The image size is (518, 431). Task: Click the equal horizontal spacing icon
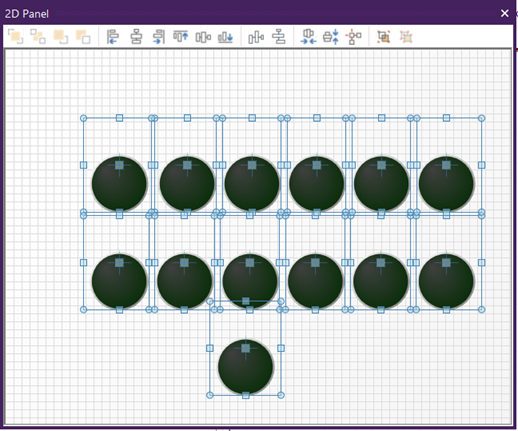point(308,36)
